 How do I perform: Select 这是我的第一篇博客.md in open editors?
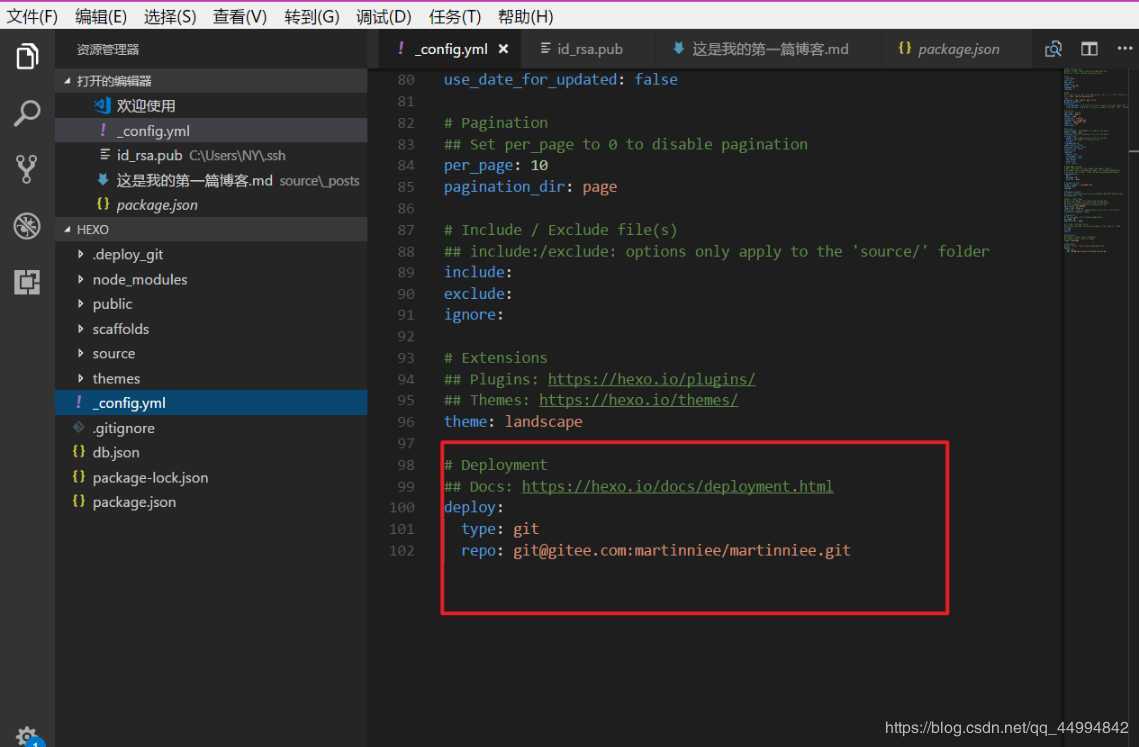pyautogui.click(x=211, y=180)
